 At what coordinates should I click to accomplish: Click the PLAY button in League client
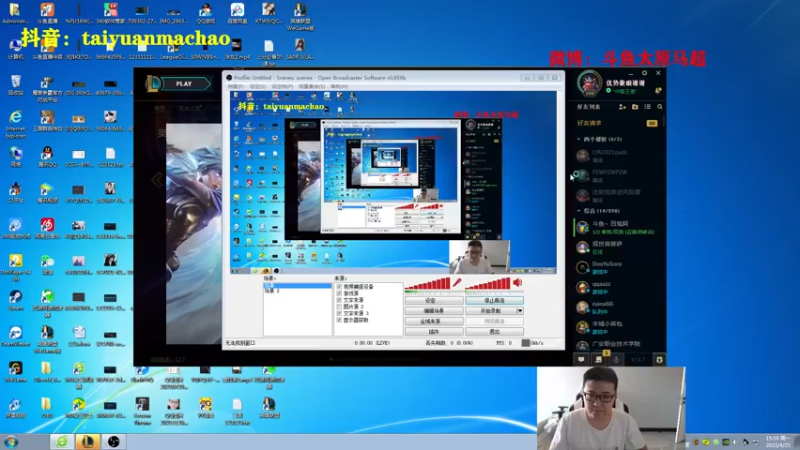tap(184, 84)
